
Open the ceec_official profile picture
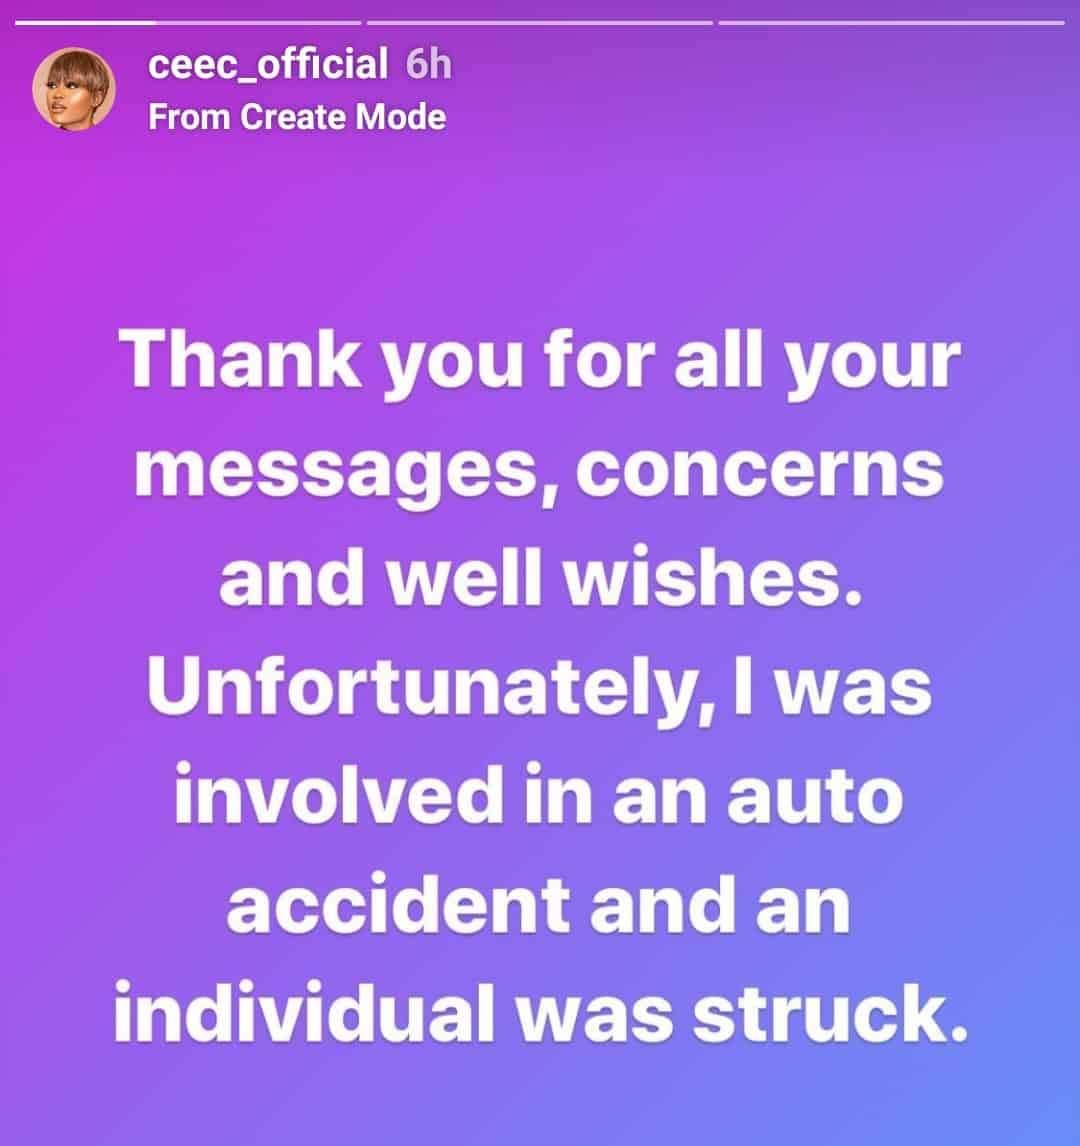[x=74, y=89]
